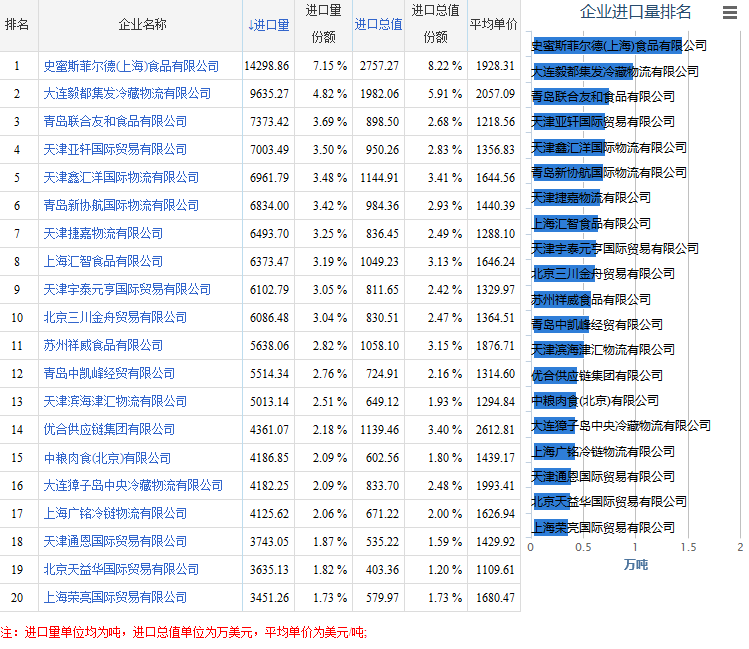Viewport: 749px width, 649px height.
Task: Select the 企业名称 column header
Action: pyautogui.click(x=142, y=24)
